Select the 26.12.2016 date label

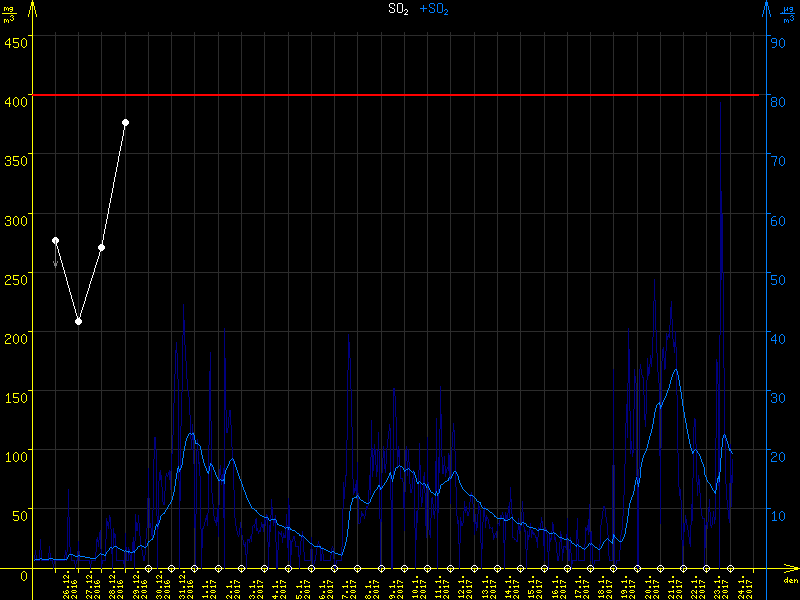coord(67,585)
